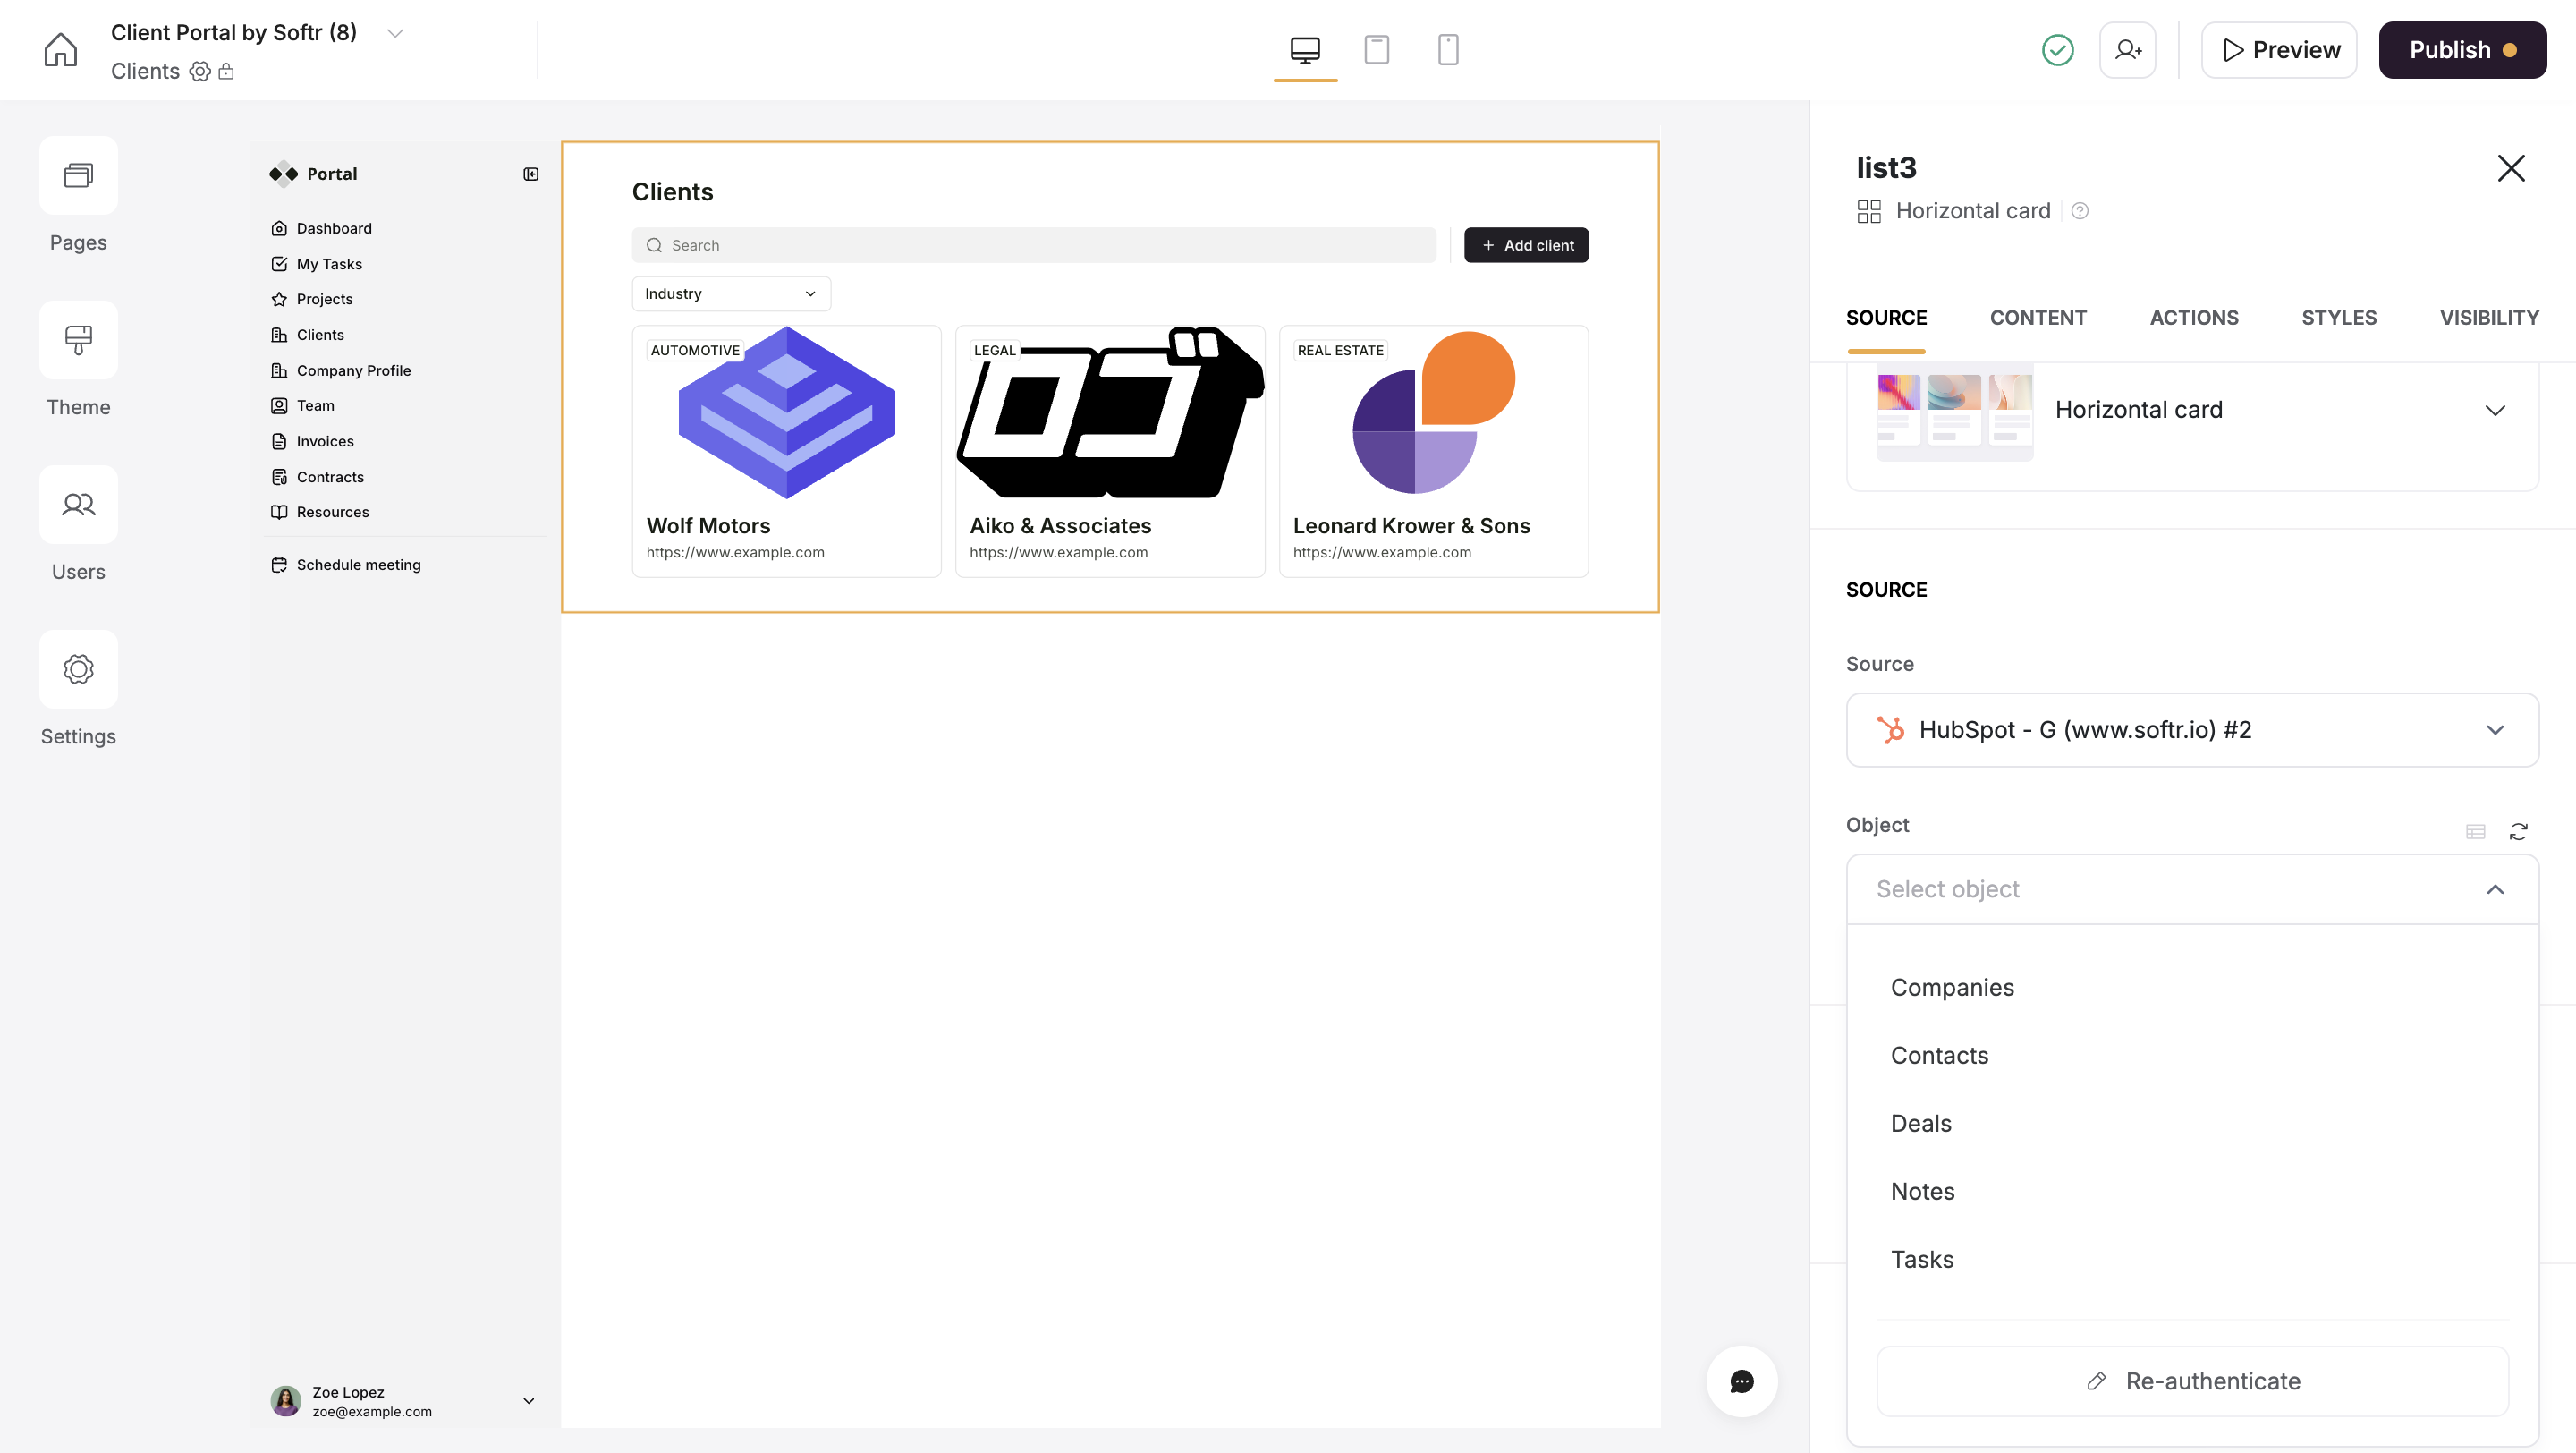This screenshot has width=2576, height=1453.
Task: Click the saved status checkmark indicator
Action: 2058,49
